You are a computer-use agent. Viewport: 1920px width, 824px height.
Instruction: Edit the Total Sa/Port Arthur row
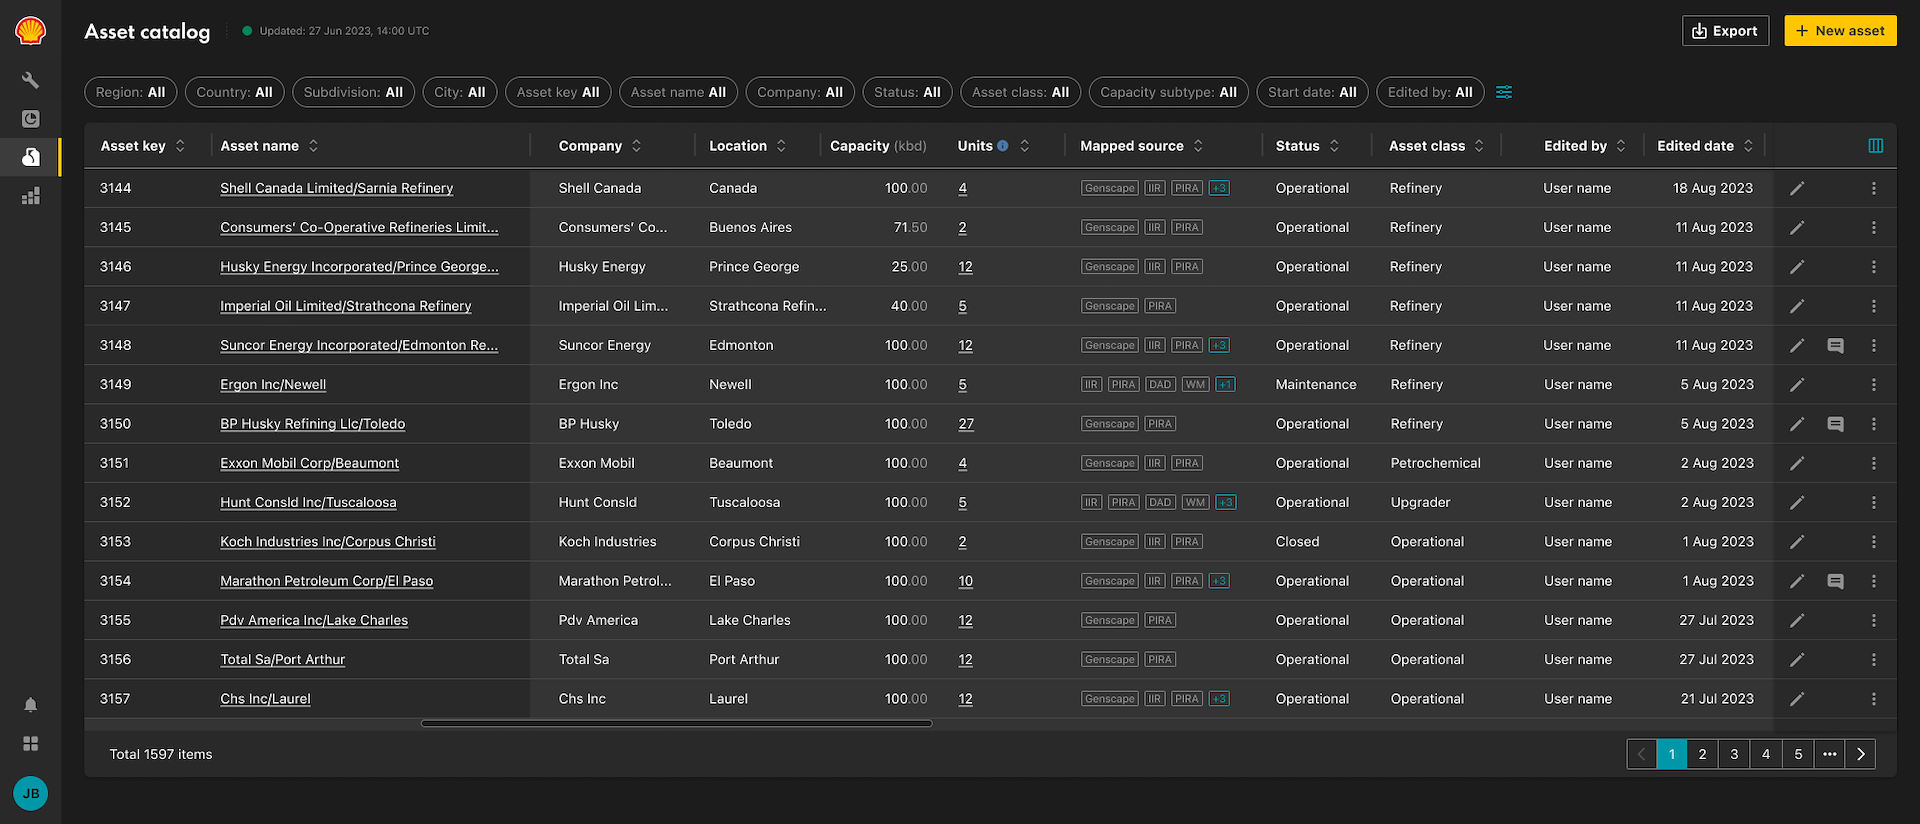click(1797, 660)
